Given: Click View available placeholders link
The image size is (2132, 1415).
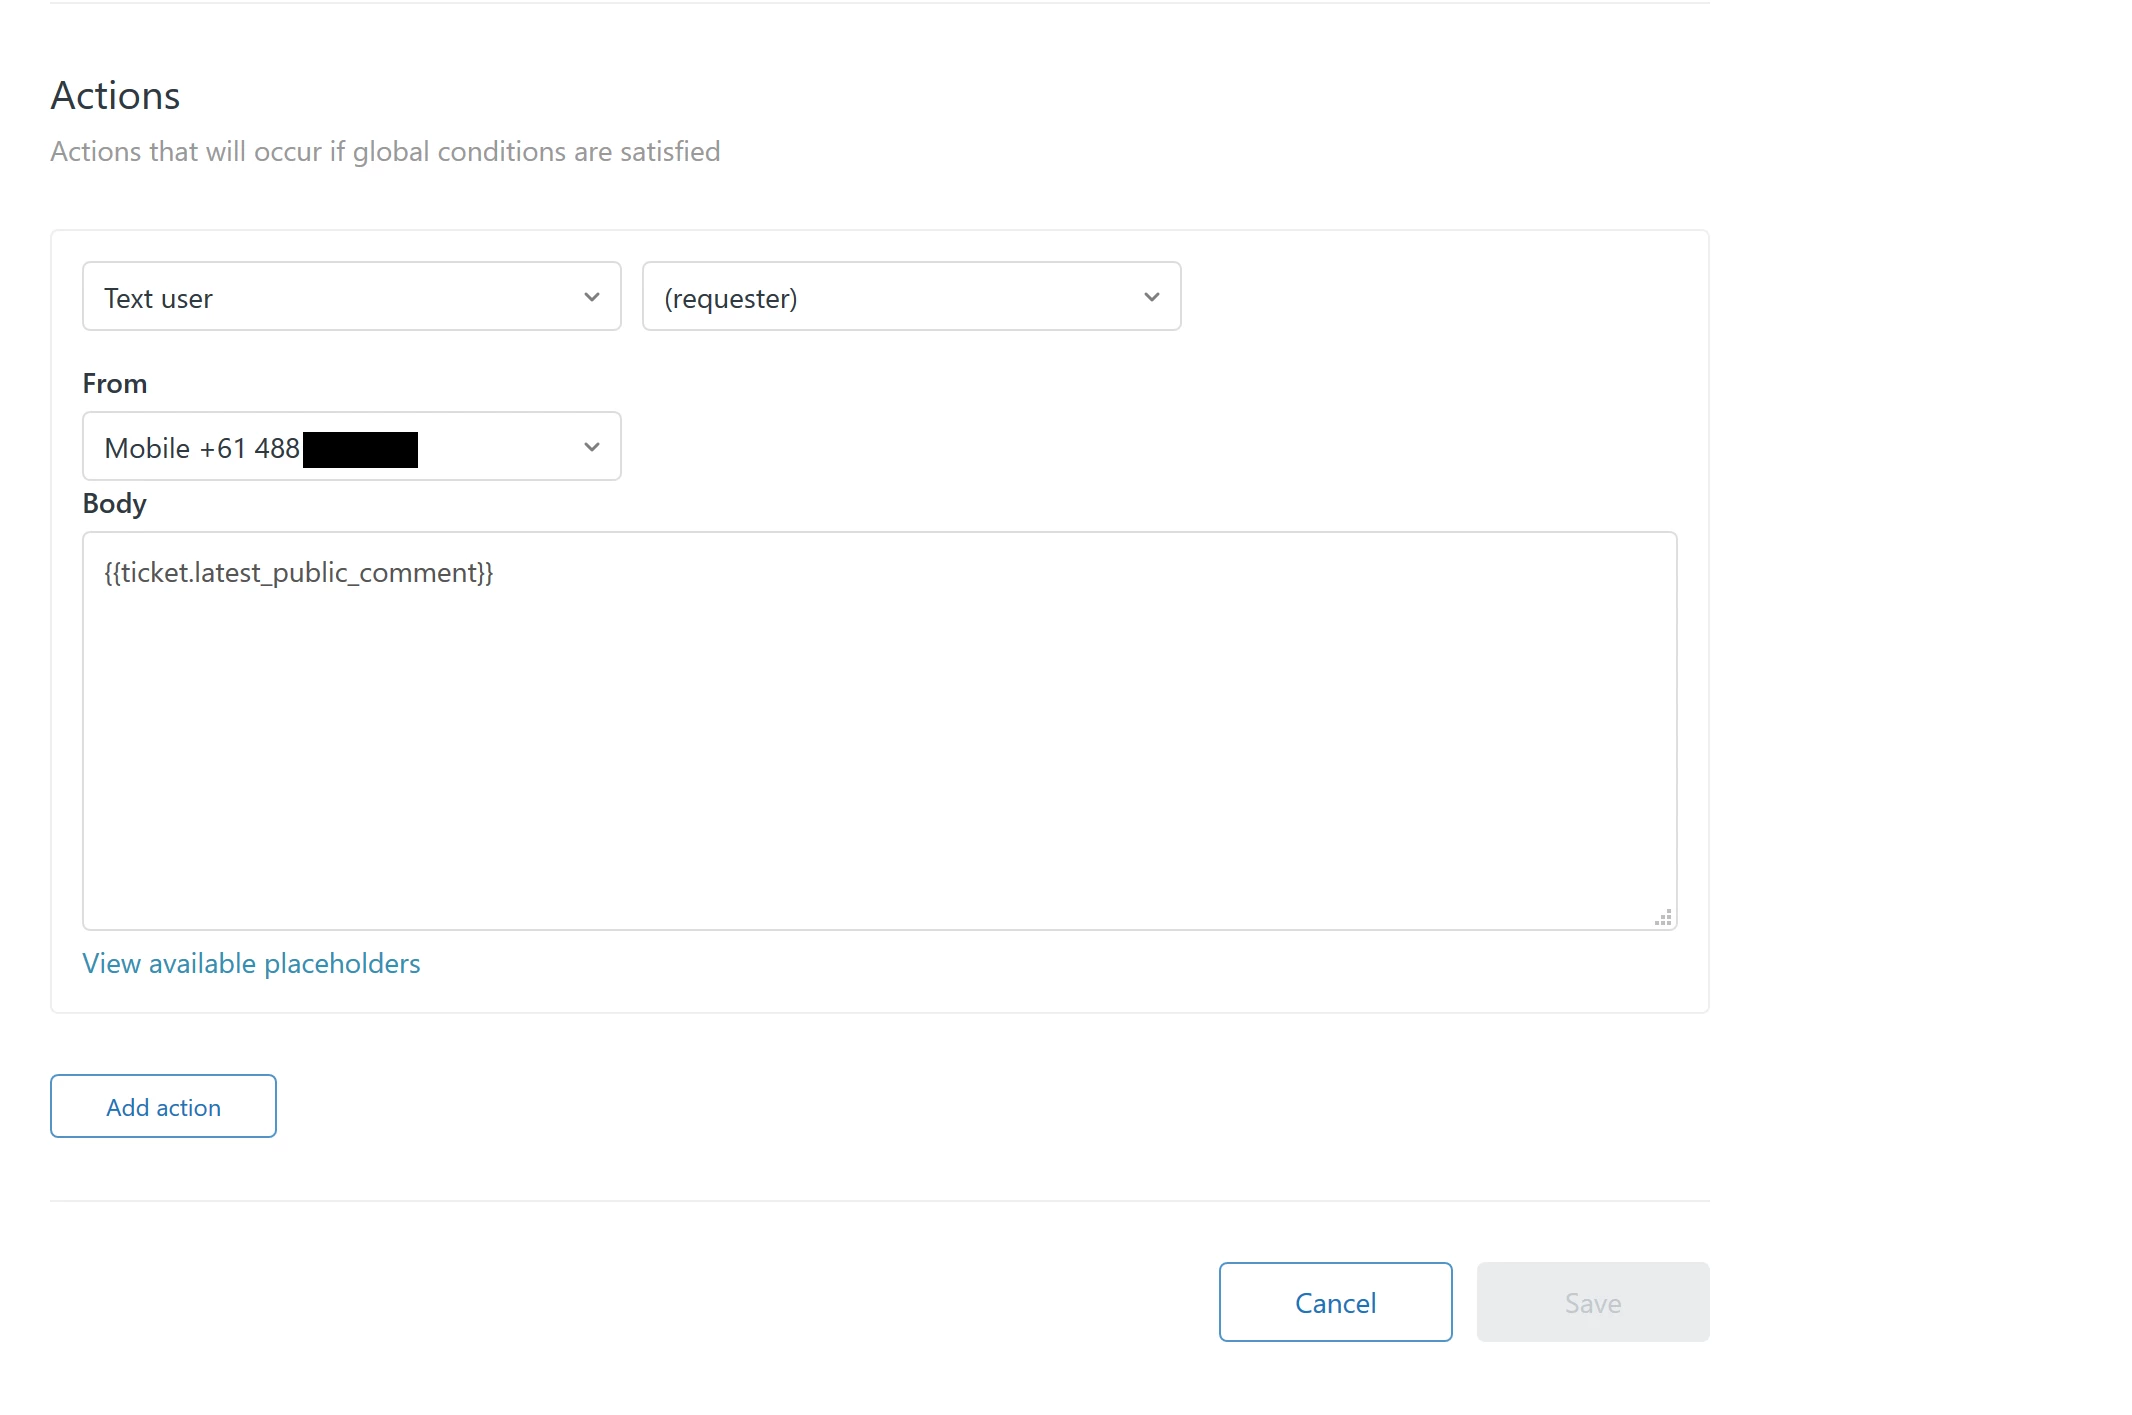Looking at the screenshot, I should click(x=251, y=963).
